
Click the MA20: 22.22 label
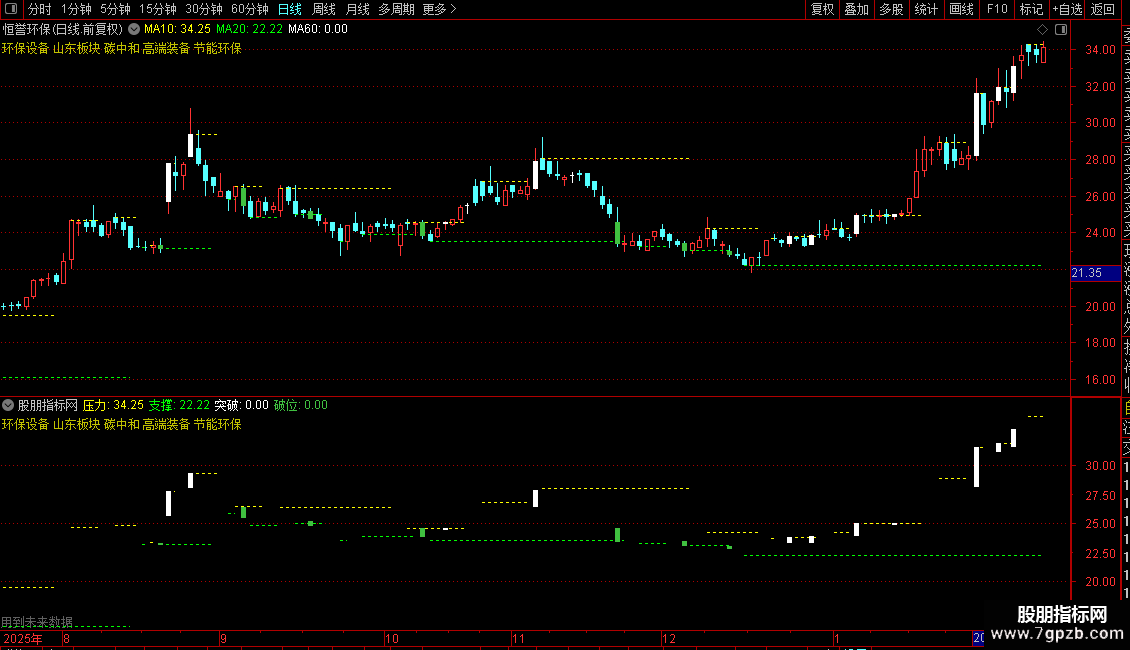tap(249, 30)
